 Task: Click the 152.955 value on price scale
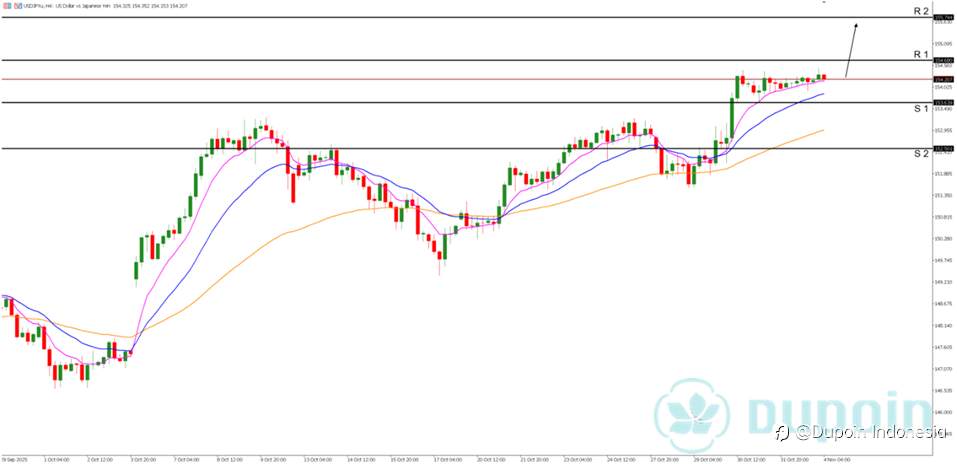point(944,130)
